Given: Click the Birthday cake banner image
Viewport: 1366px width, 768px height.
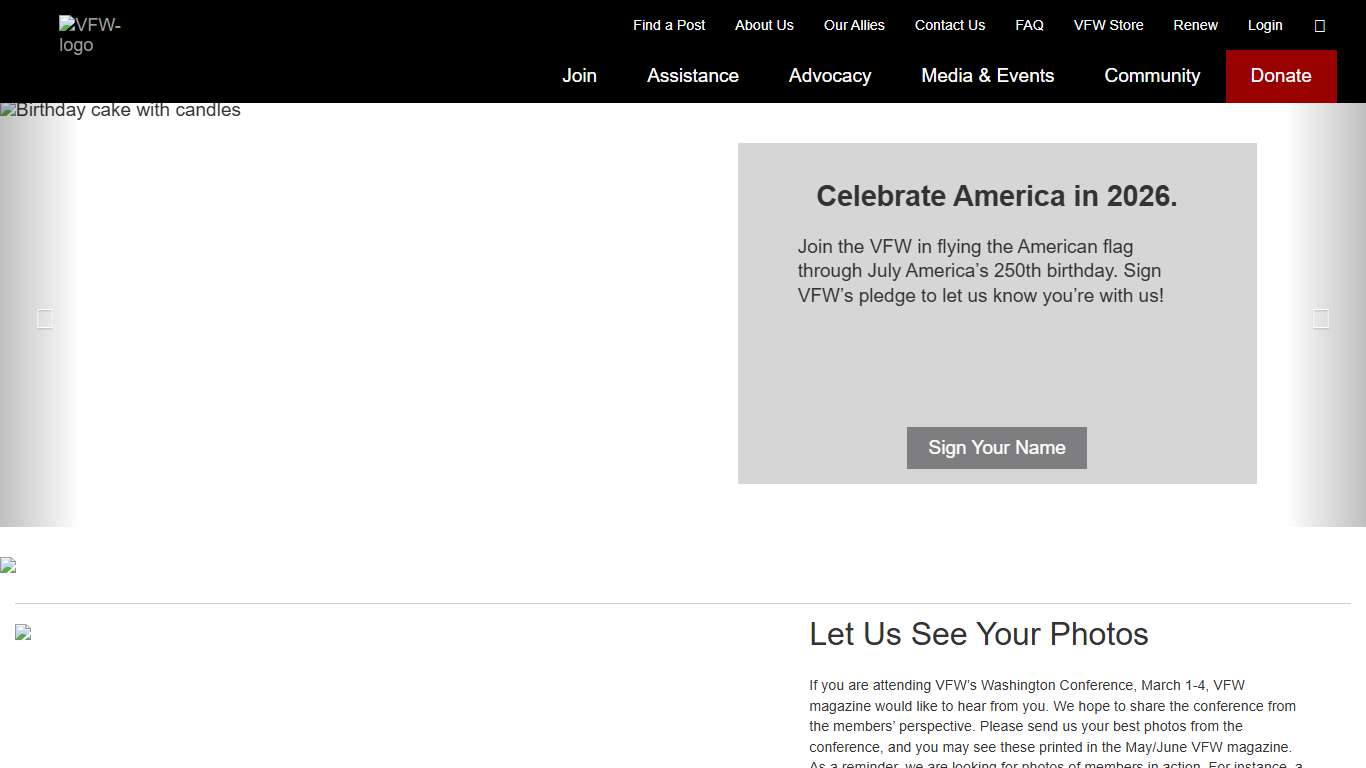Looking at the screenshot, I should click(x=121, y=110).
